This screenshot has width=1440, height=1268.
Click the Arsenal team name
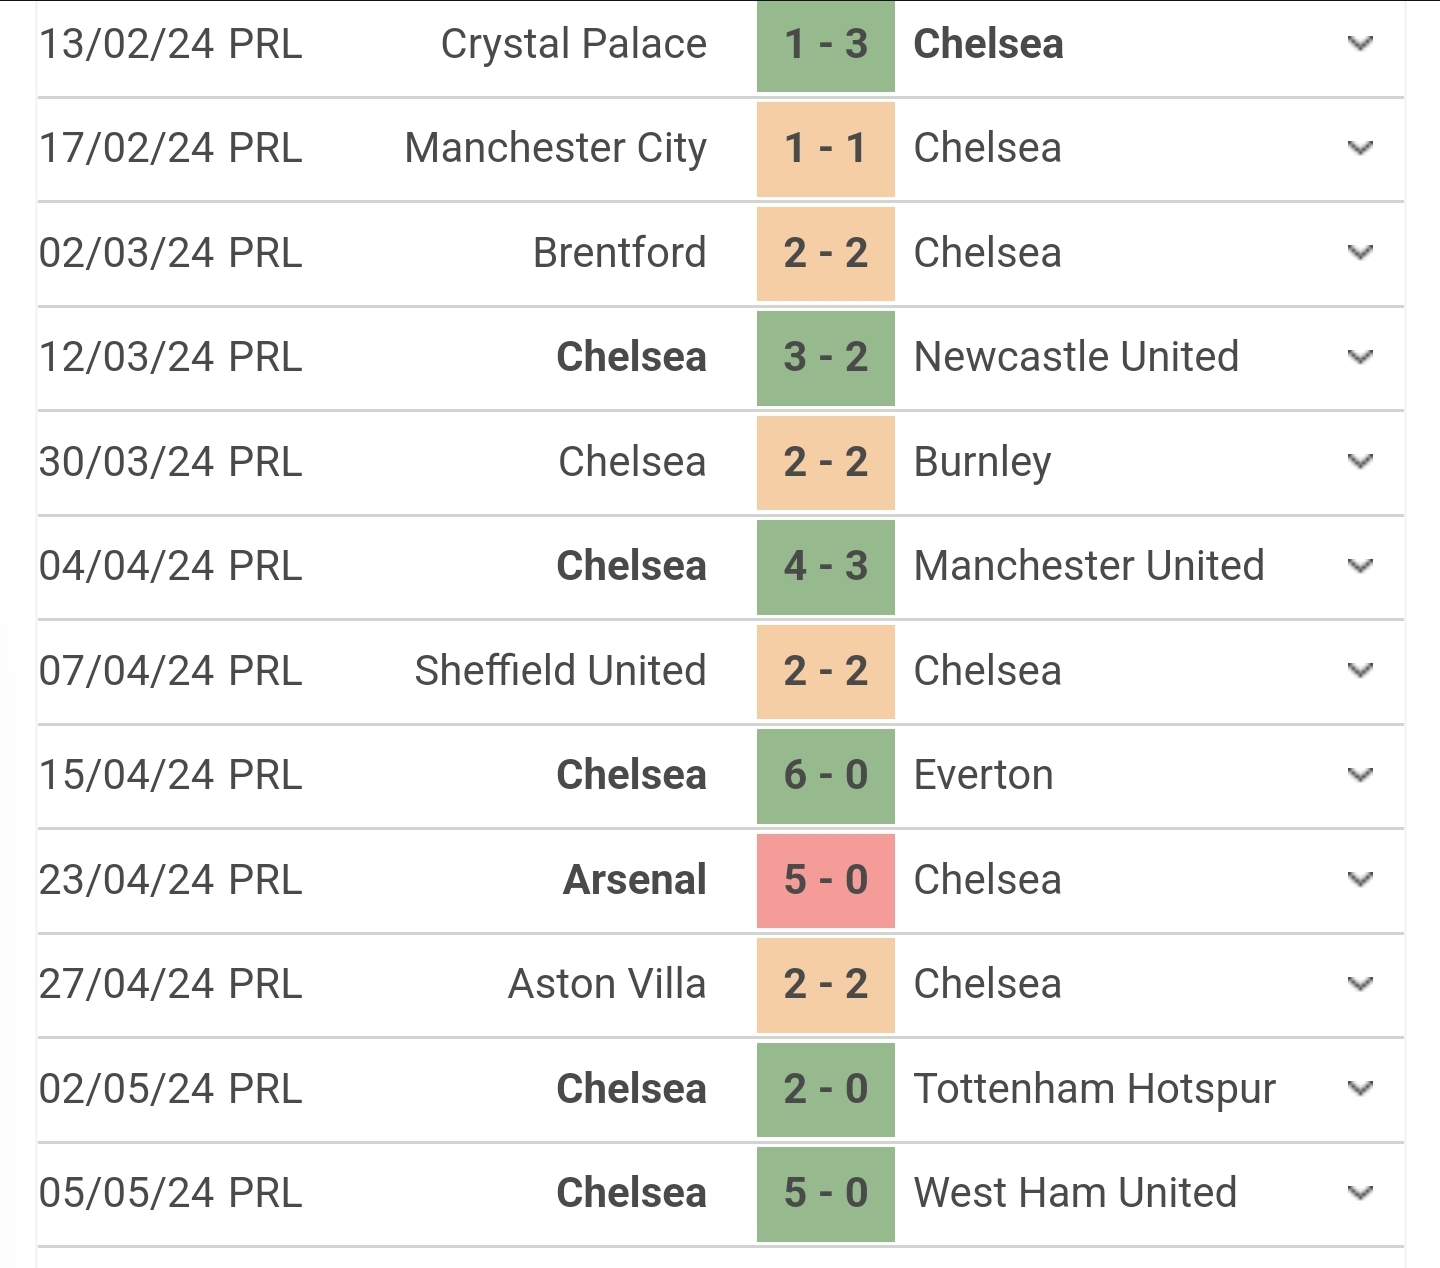click(634, 880)
